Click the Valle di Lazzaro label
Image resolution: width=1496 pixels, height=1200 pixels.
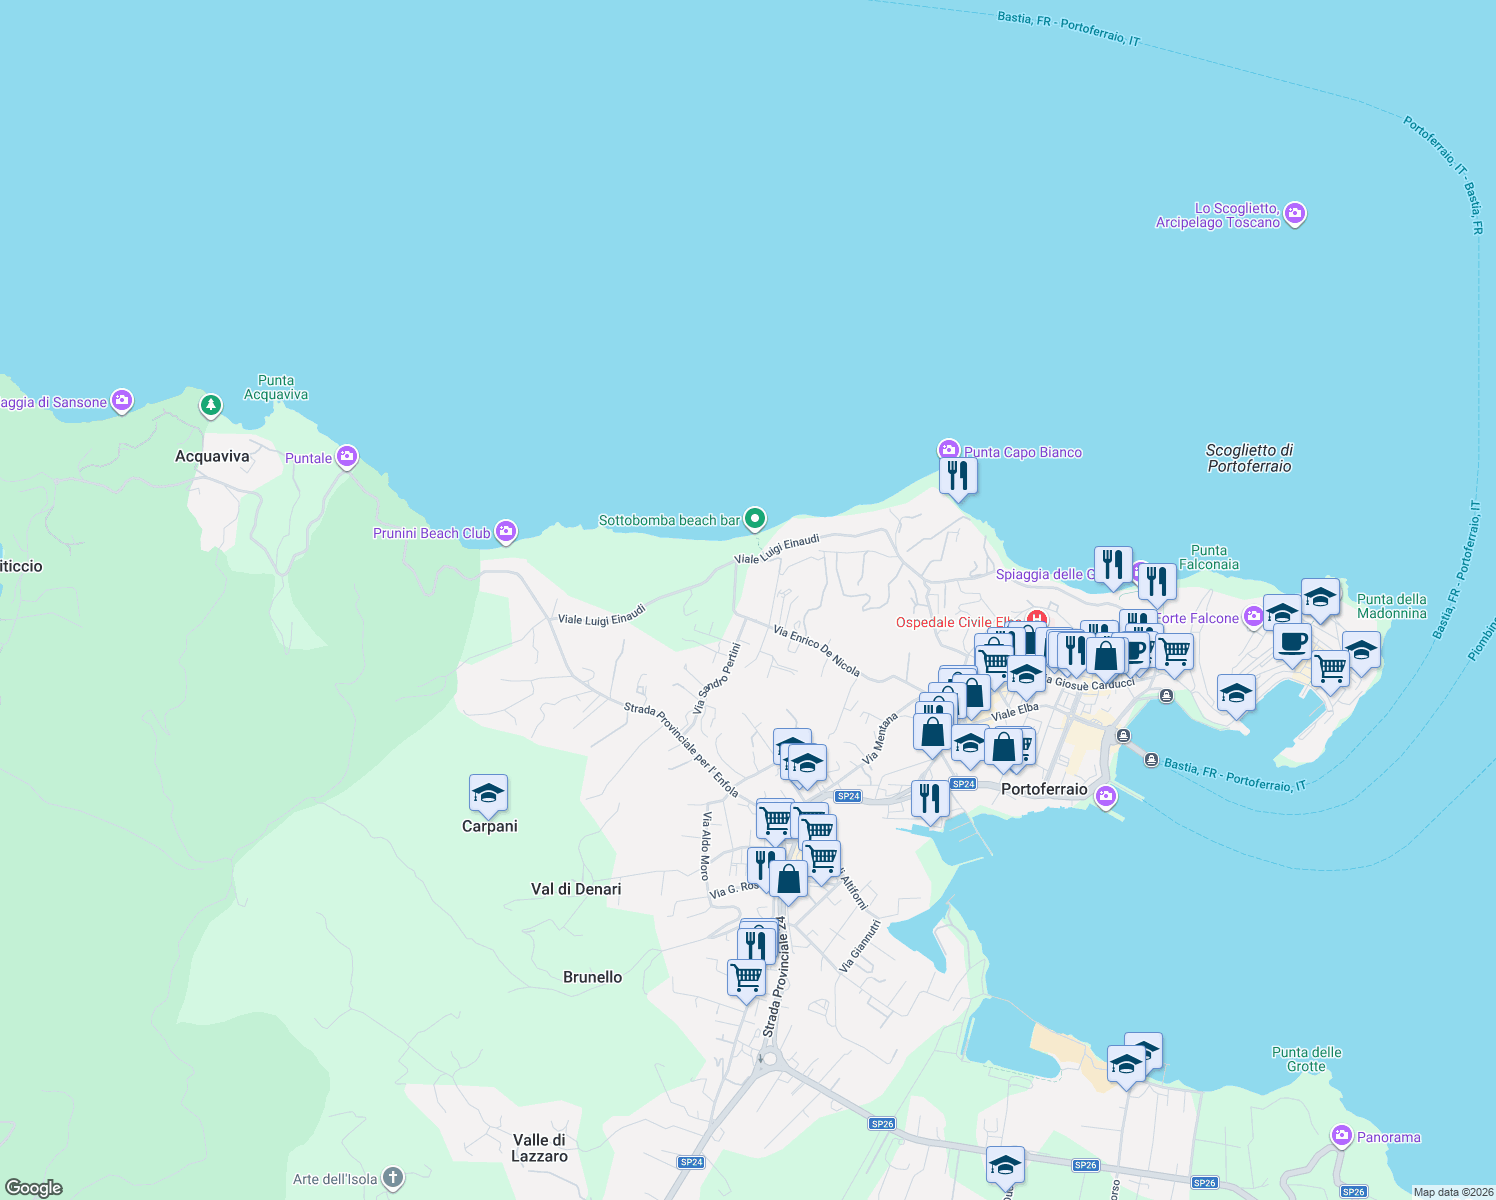540,1148
